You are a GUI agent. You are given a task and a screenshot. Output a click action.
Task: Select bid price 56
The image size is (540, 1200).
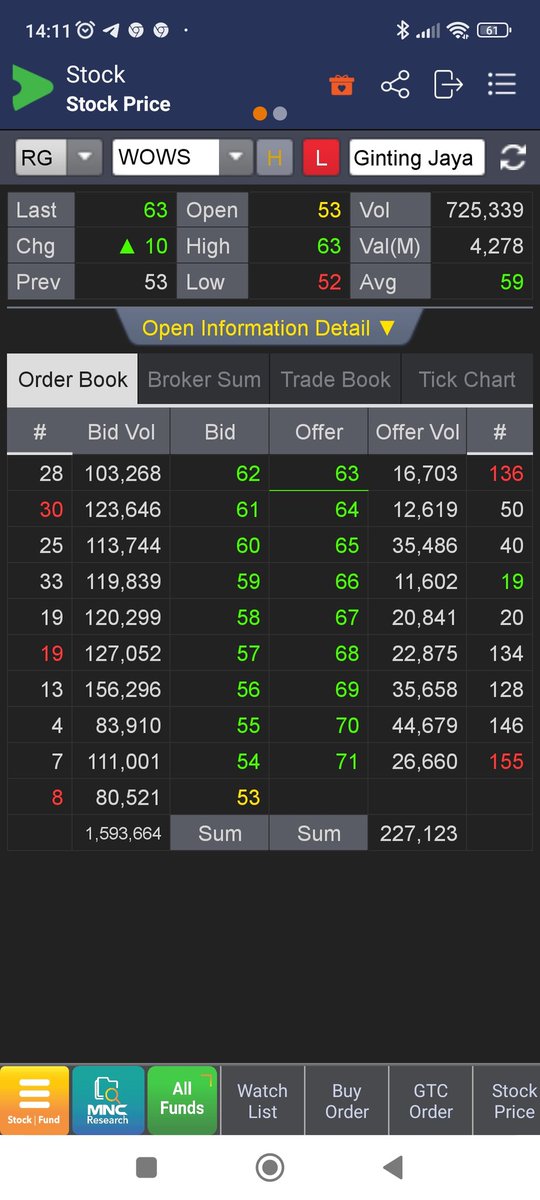coord(248,689)
